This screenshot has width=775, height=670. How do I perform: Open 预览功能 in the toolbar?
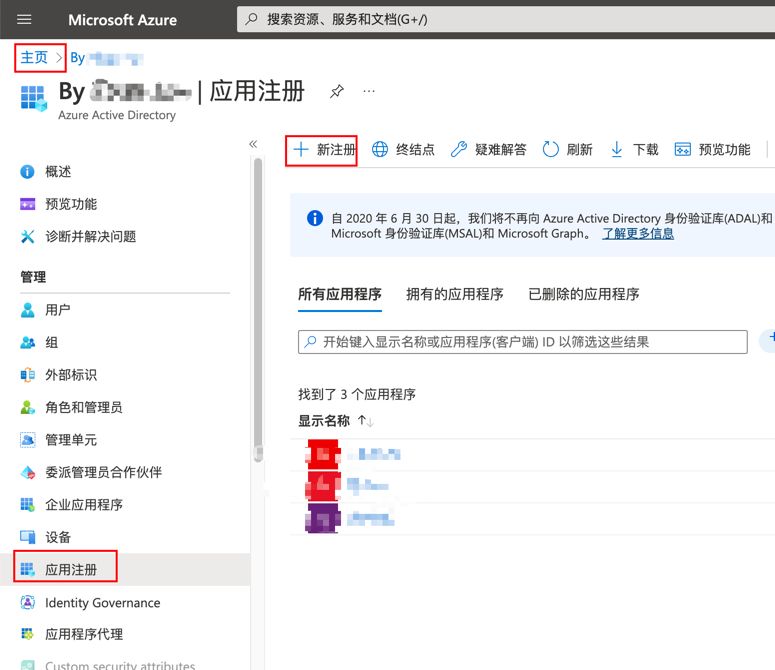(712, 149)
